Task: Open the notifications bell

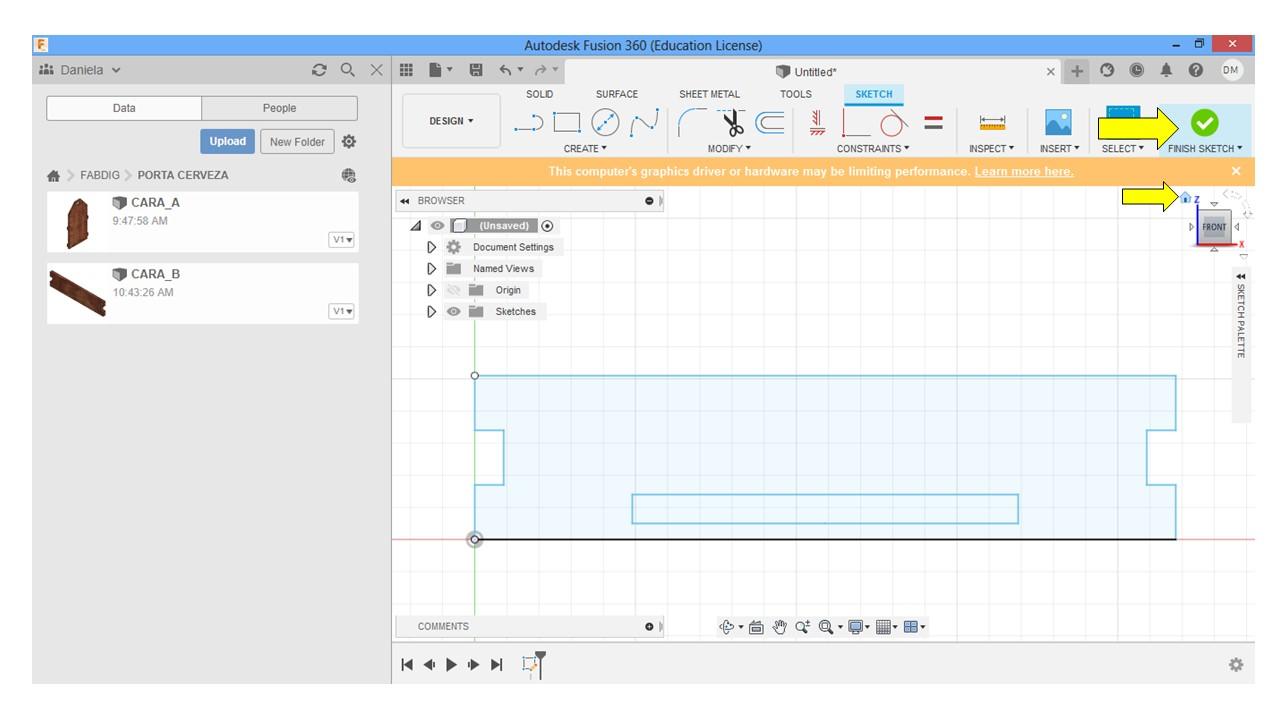Action: click(1166, 70)
